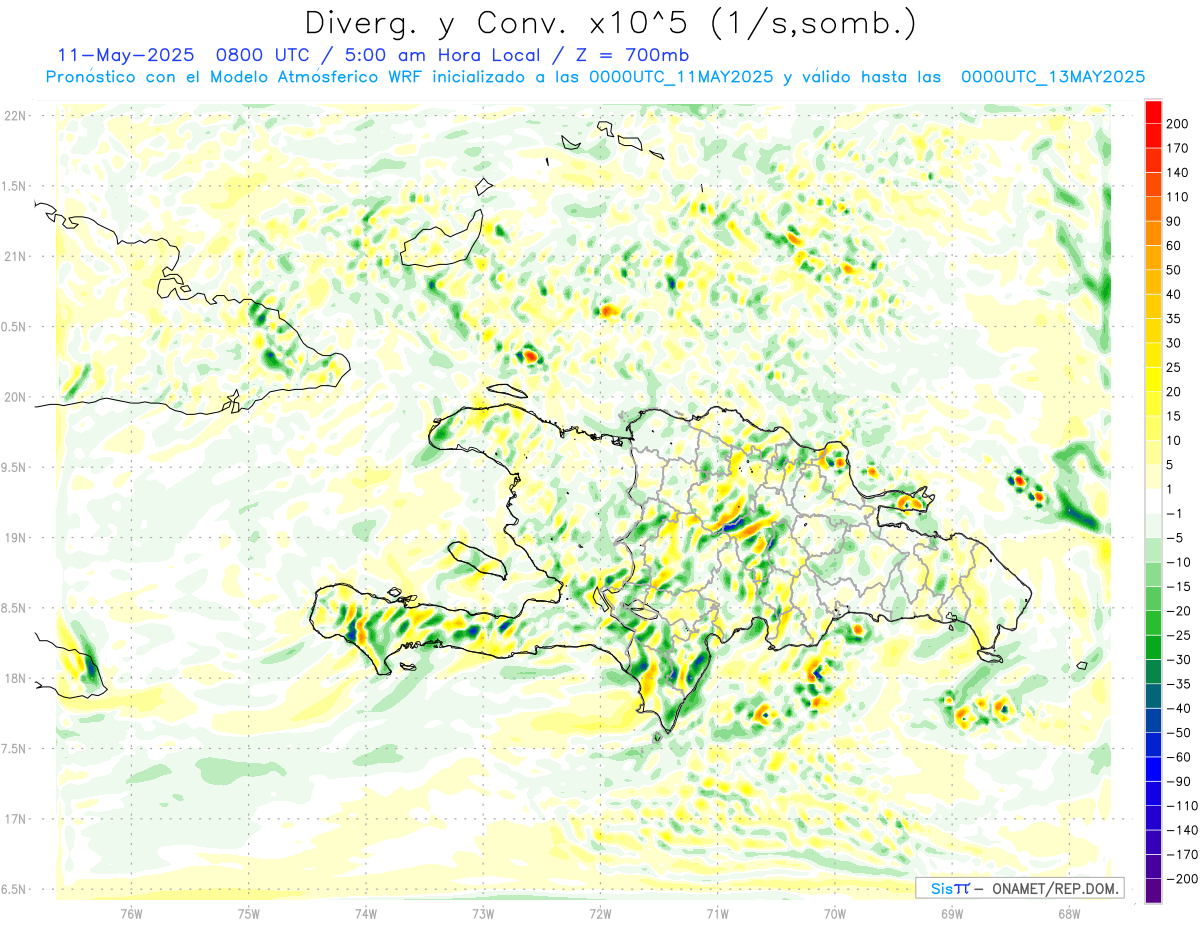Screen dimensions: 1200x927
Task: Click the '18N' latitude label
Action: click(x=14, y=679)
